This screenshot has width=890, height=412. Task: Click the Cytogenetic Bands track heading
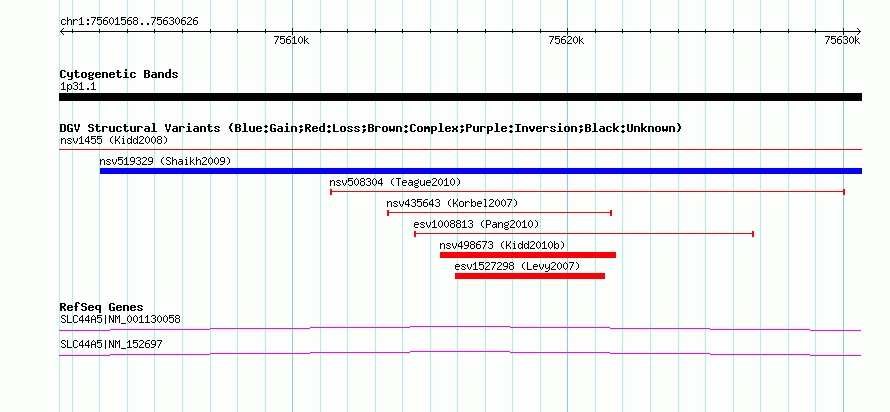click(119, 74)
